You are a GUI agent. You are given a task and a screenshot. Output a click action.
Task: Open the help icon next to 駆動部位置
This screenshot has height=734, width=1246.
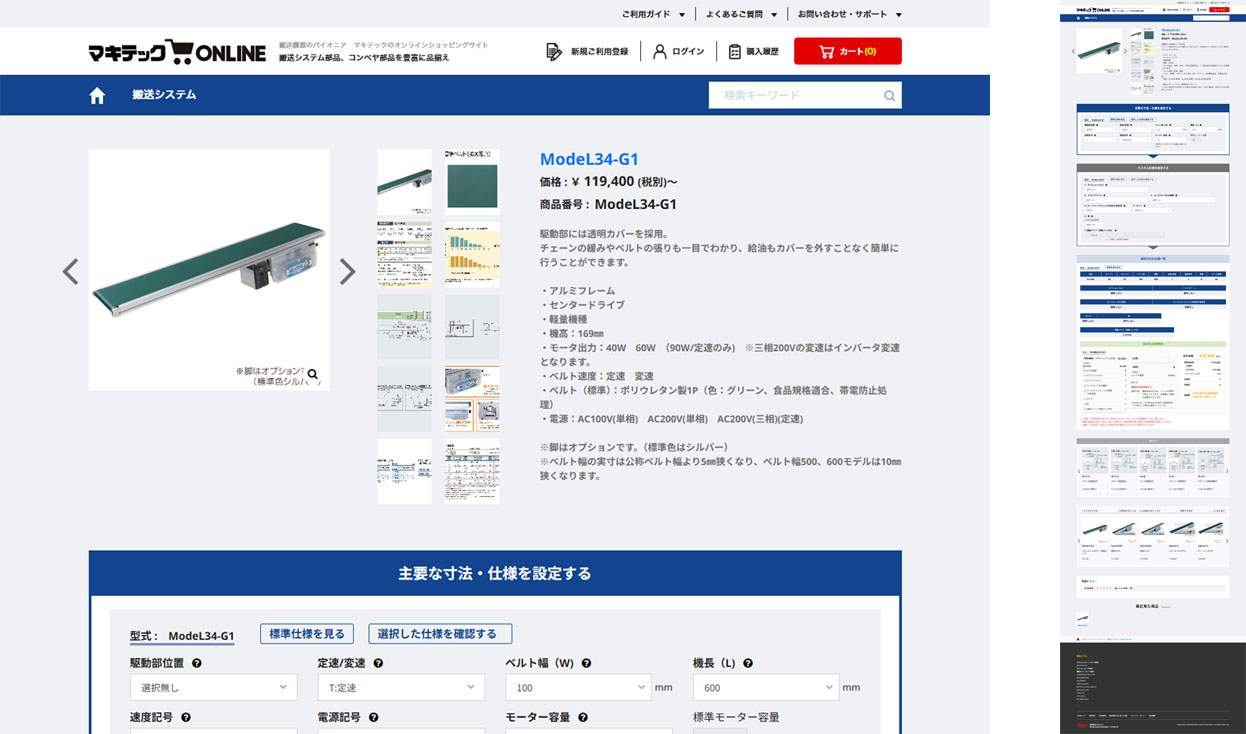(197, 663)
